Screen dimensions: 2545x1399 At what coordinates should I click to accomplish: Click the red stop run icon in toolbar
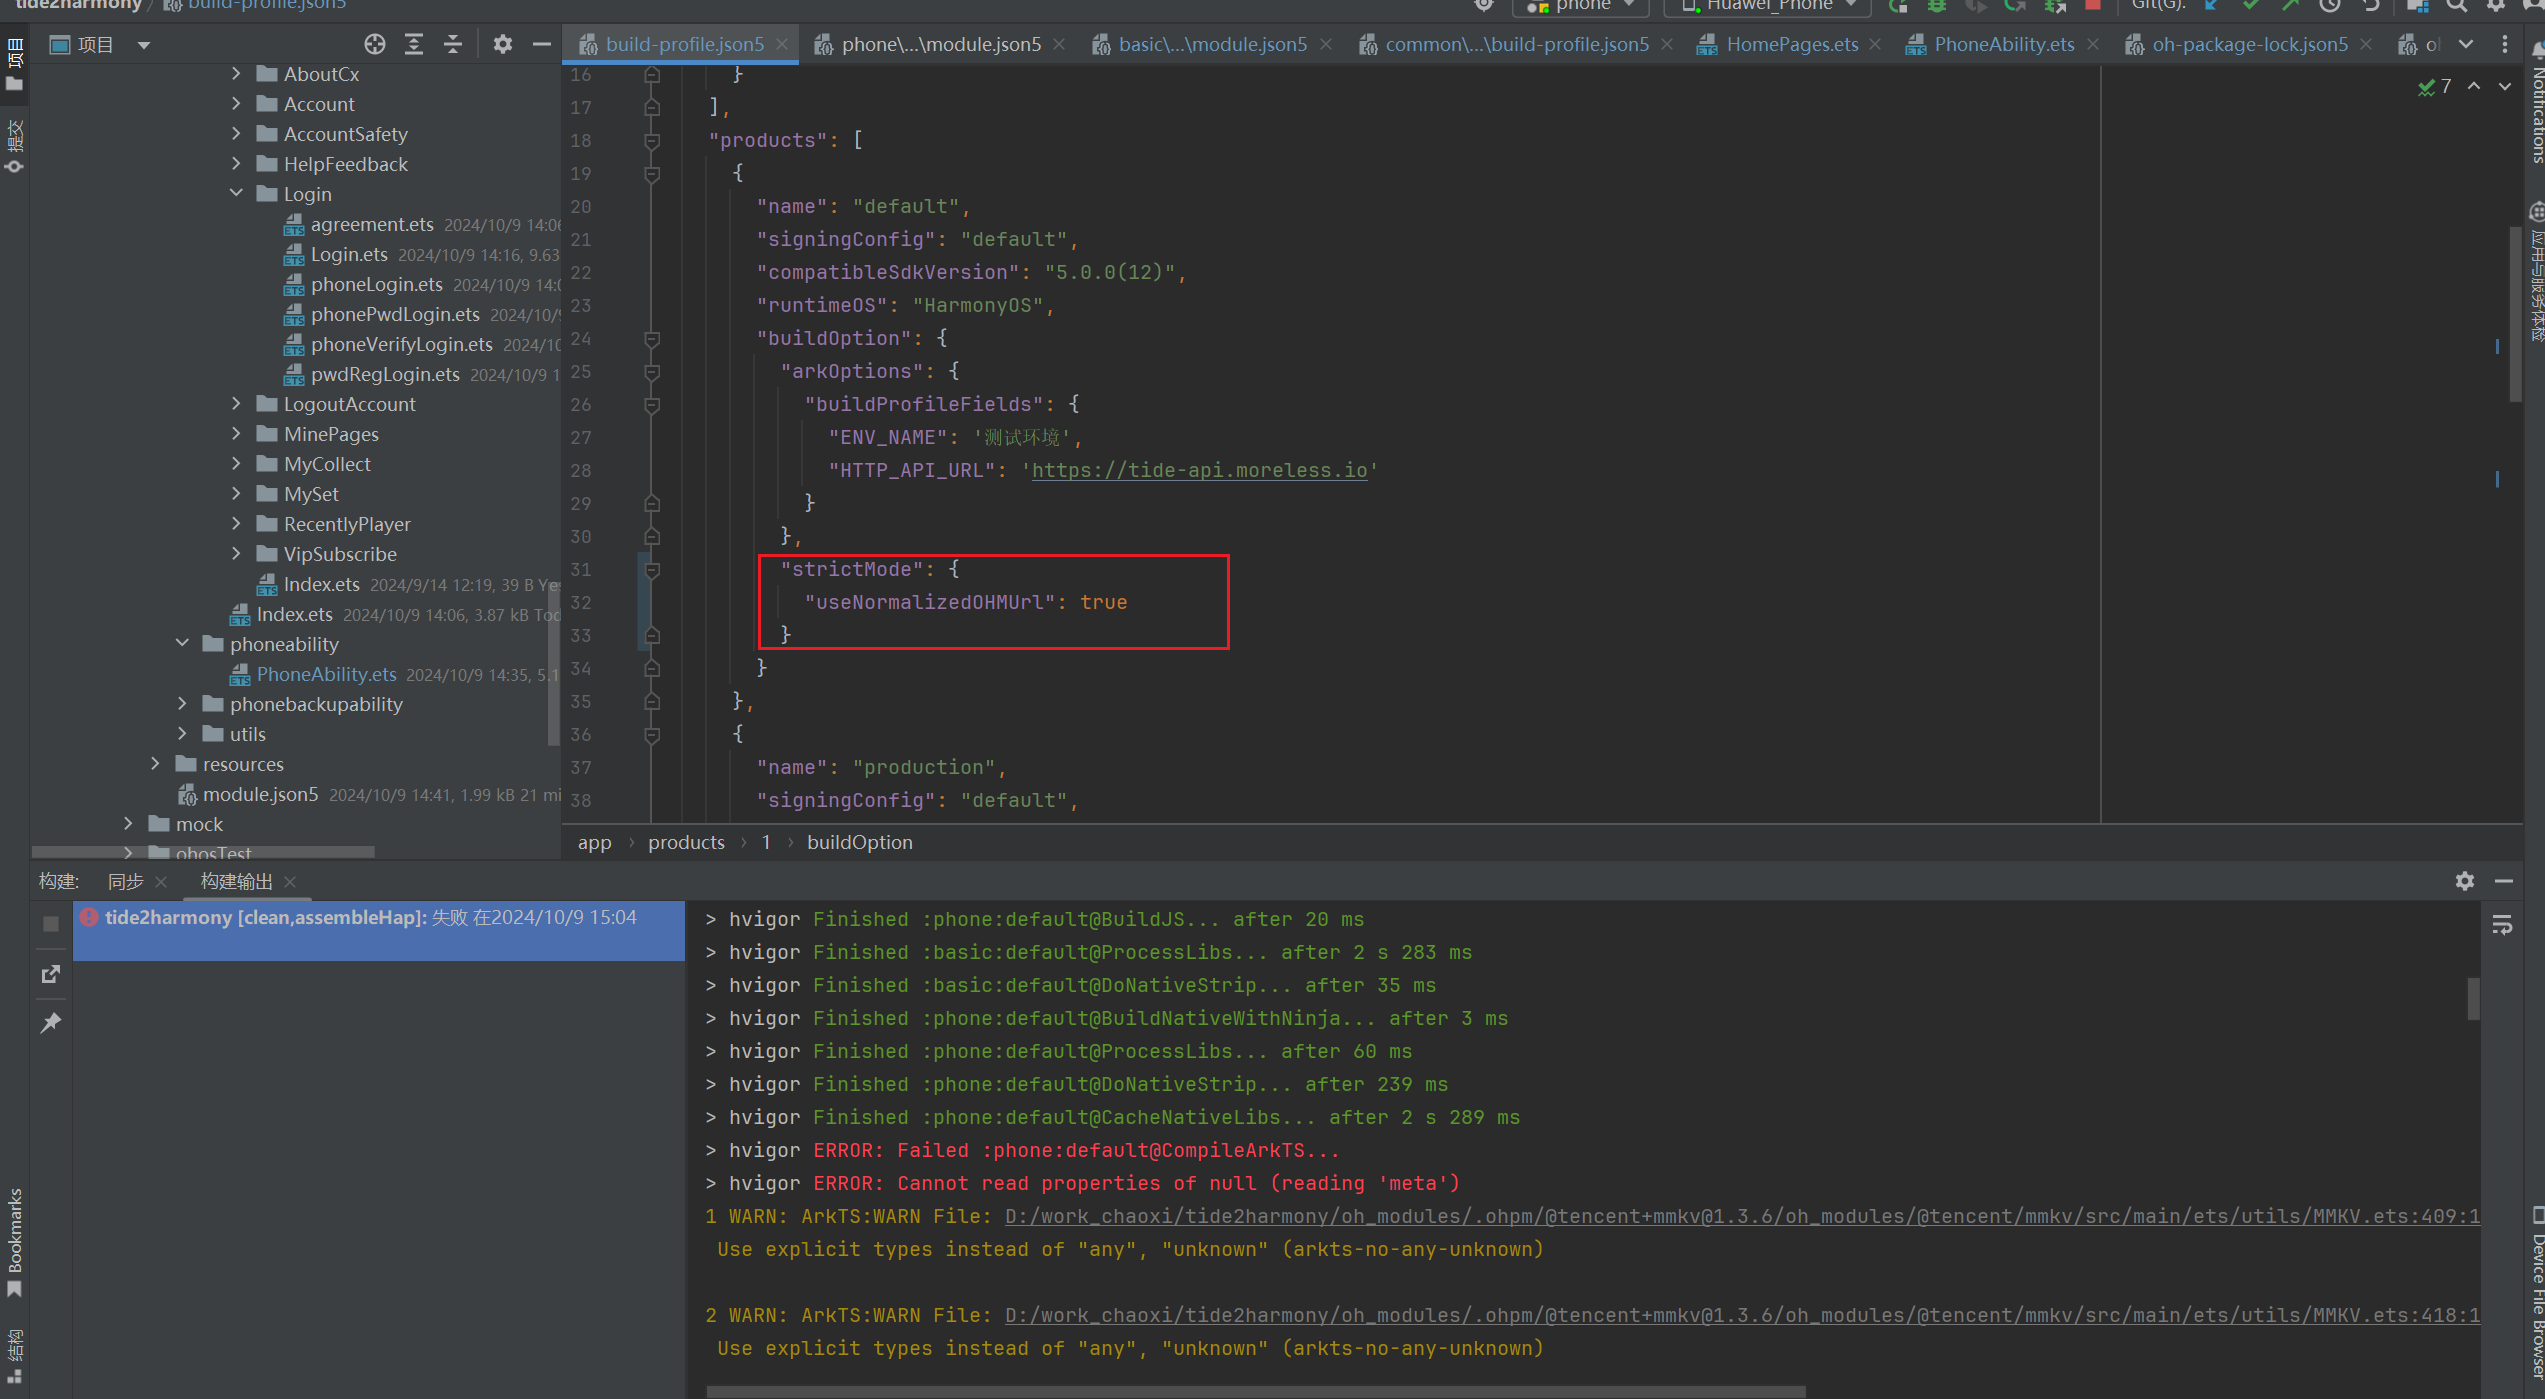pyautogui.click(x=2092, y=5)
